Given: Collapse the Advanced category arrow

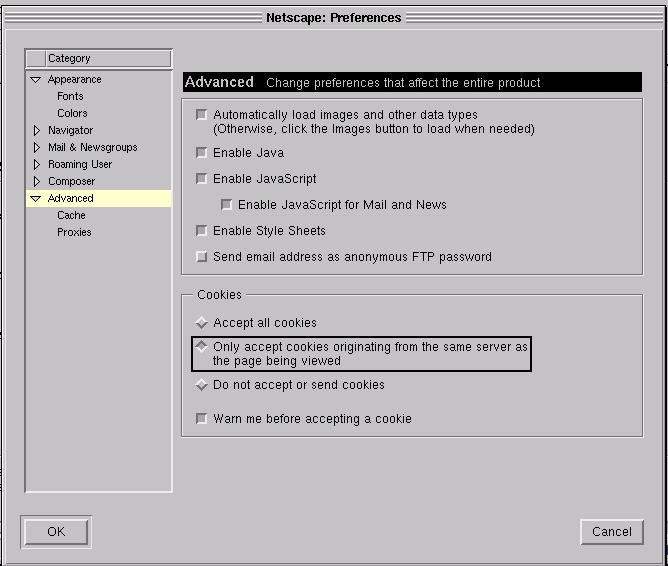Looking at the screenshot, I should pos(37,199).
